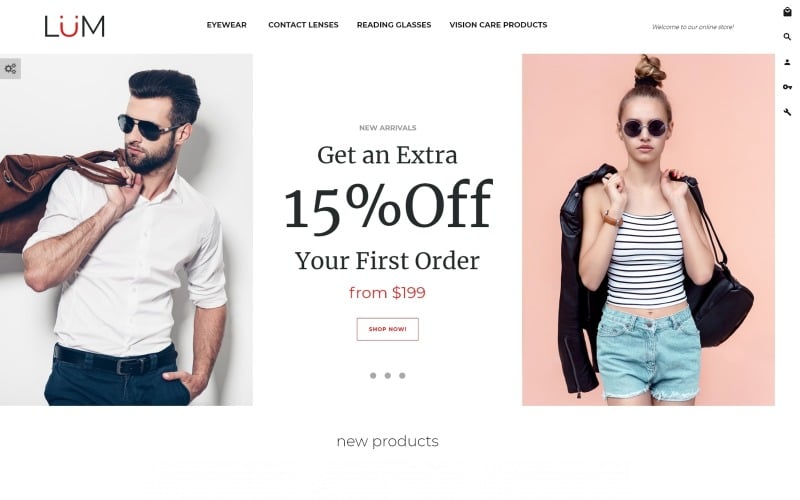Open the Eyewear menu
The image size is (800, 500).
coord(227,24)
